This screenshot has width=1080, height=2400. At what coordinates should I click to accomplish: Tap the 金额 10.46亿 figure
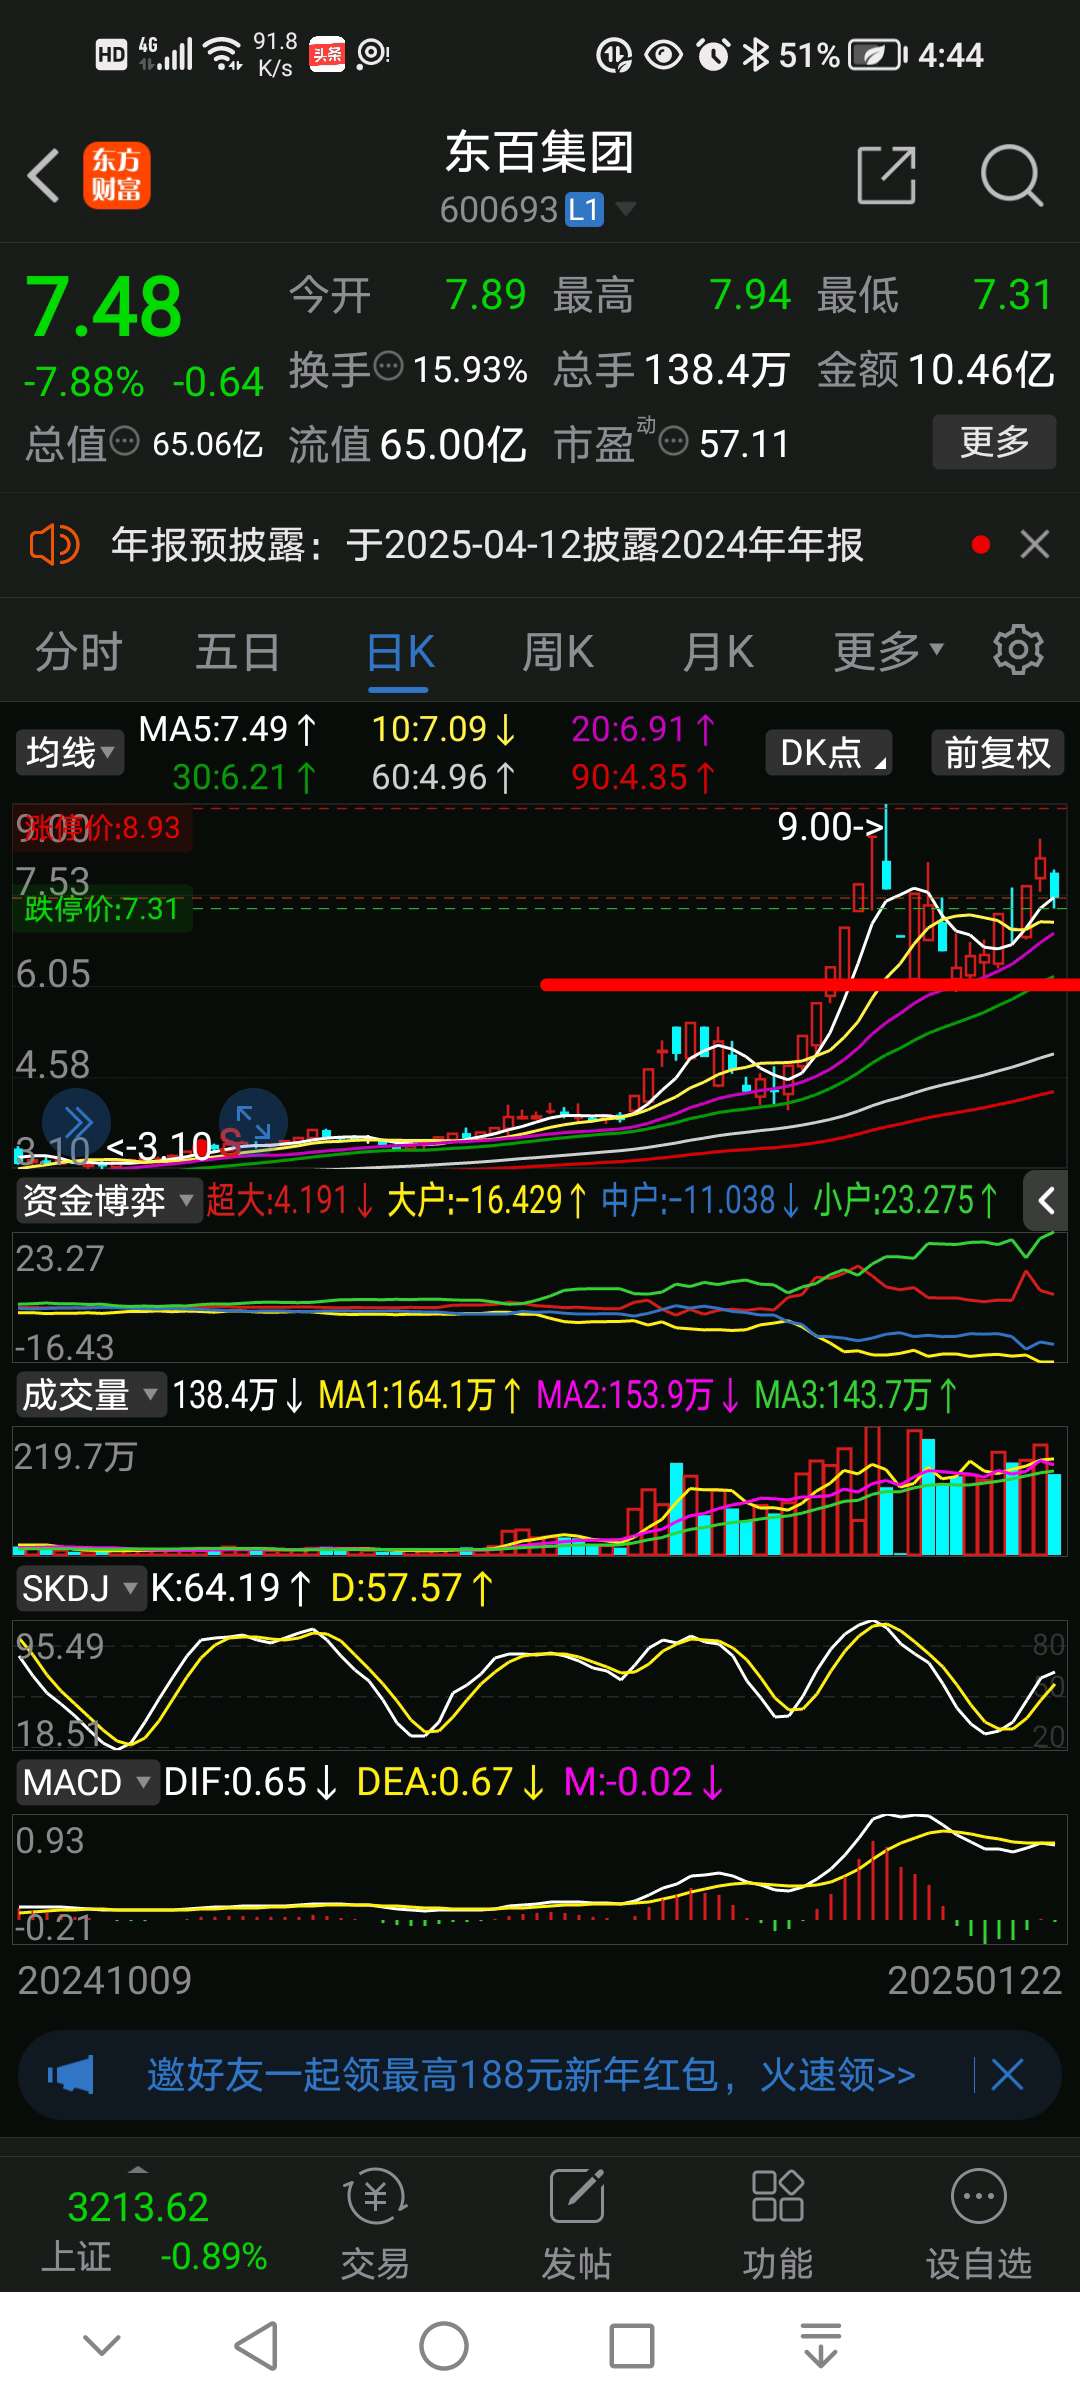point(936,369)
